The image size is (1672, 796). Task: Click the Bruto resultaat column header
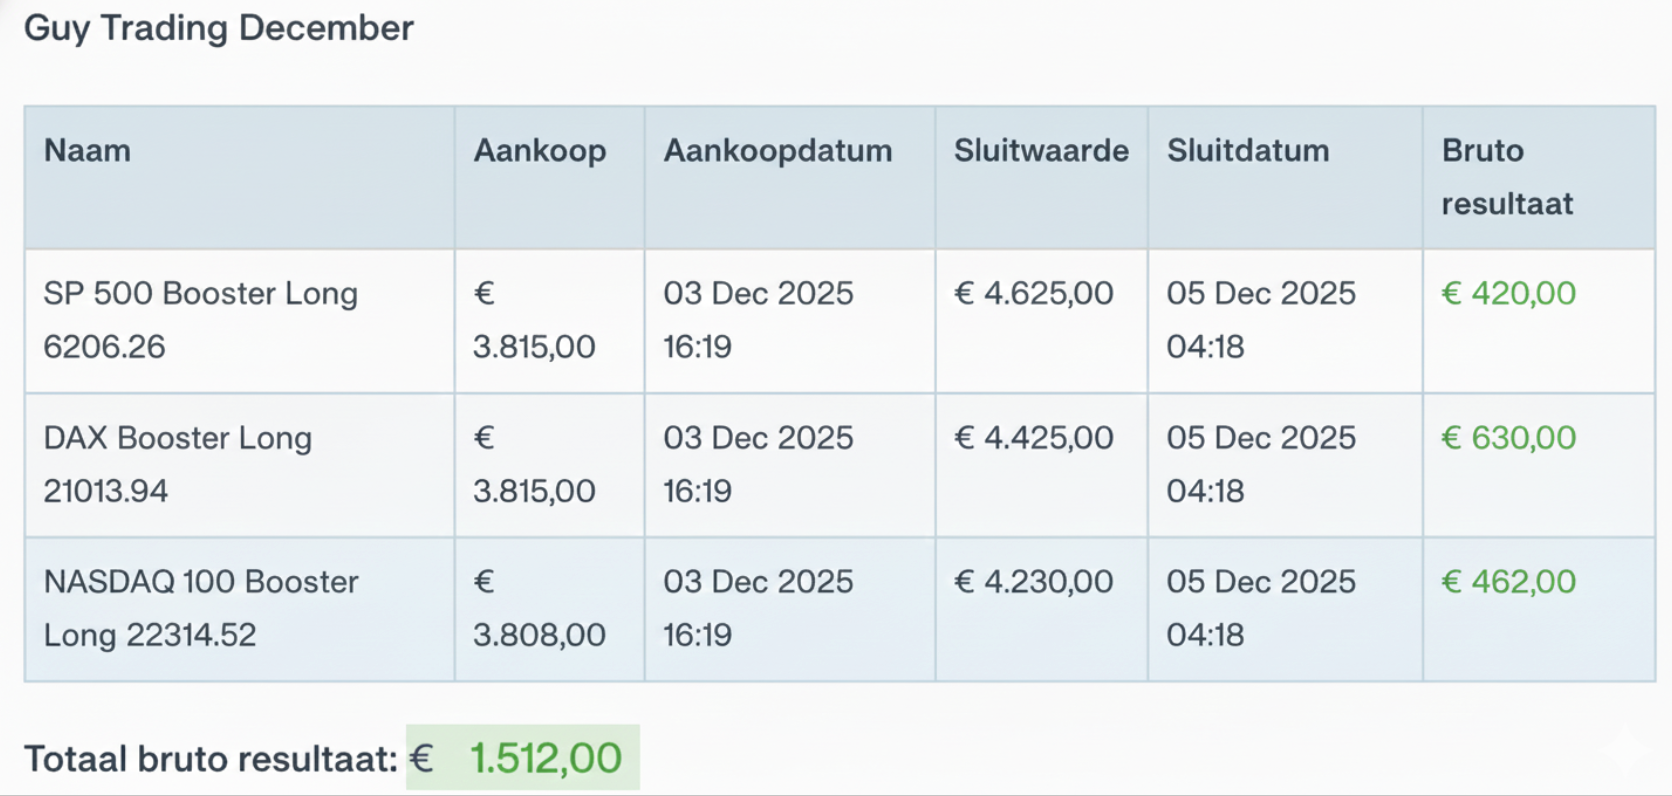click(x=1507, y=177)
